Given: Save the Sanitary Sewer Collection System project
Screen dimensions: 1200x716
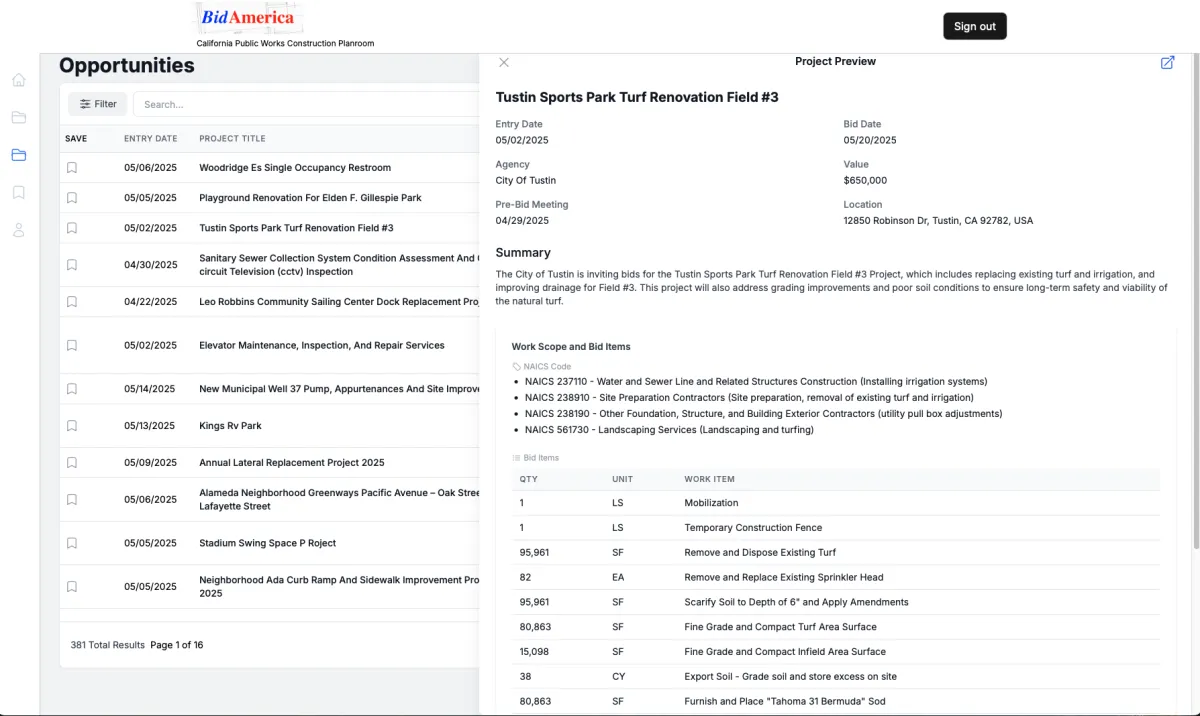Looking at the screenshot, I should pyautogui.click(x=72, y=265).
